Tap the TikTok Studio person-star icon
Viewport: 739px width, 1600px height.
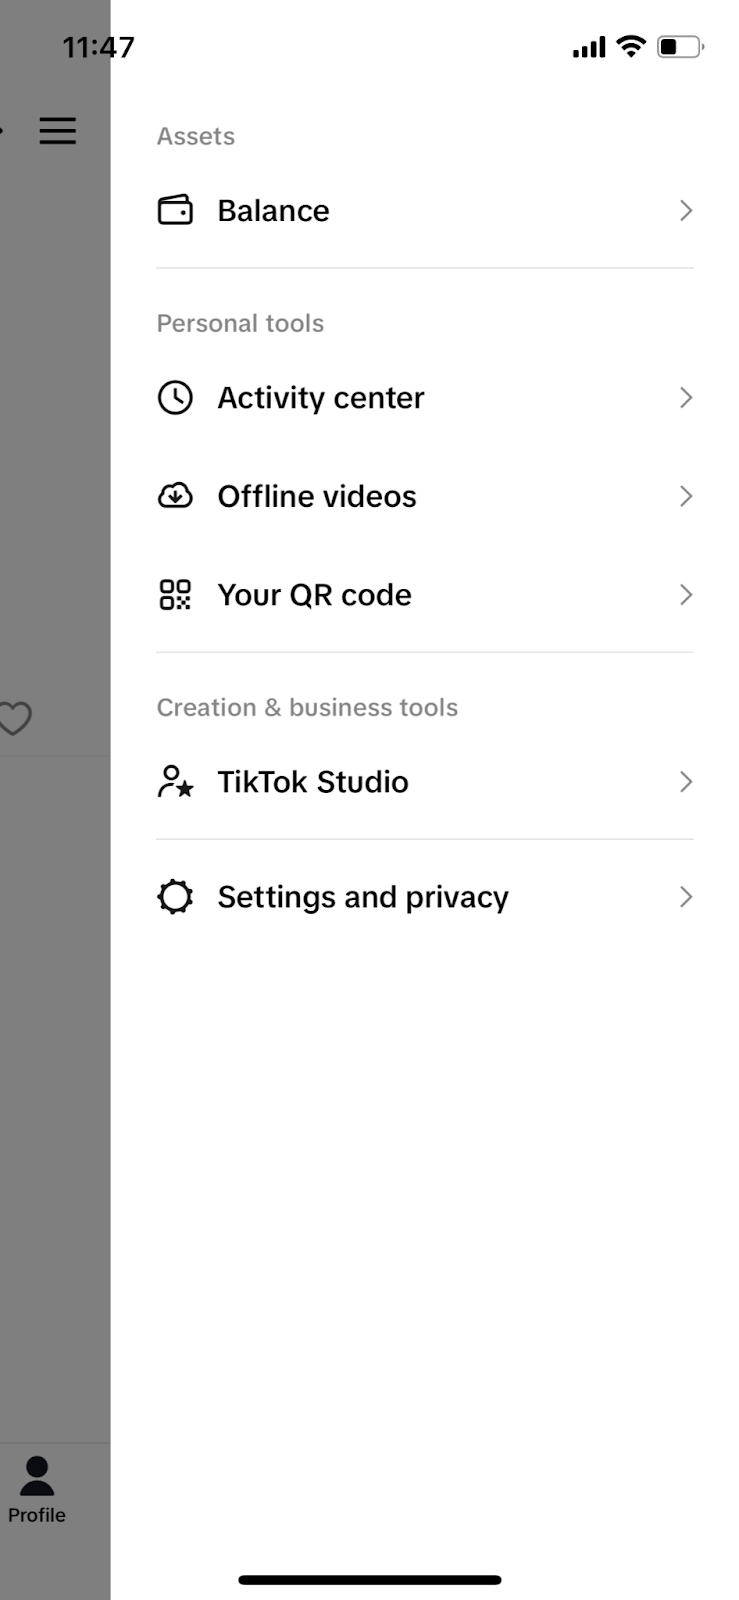pos(175,782)
